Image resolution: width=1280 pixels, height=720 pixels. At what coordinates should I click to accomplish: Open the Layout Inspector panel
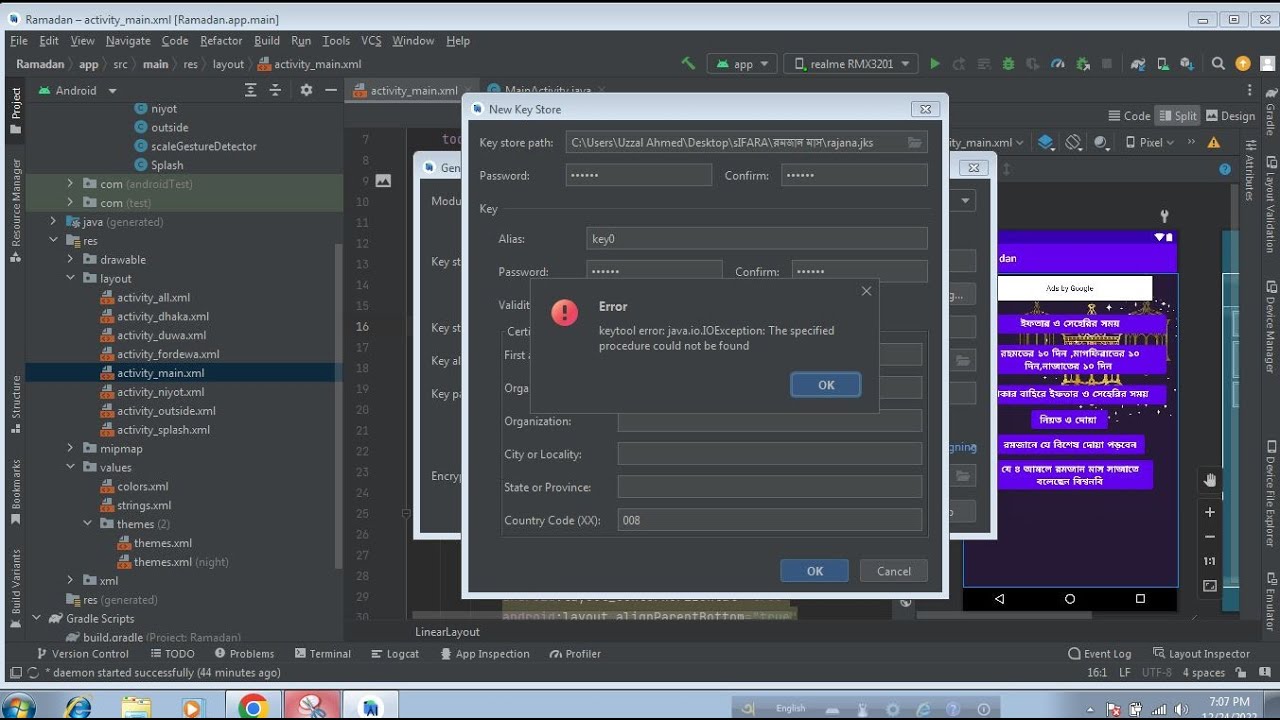click(1202, 654)
